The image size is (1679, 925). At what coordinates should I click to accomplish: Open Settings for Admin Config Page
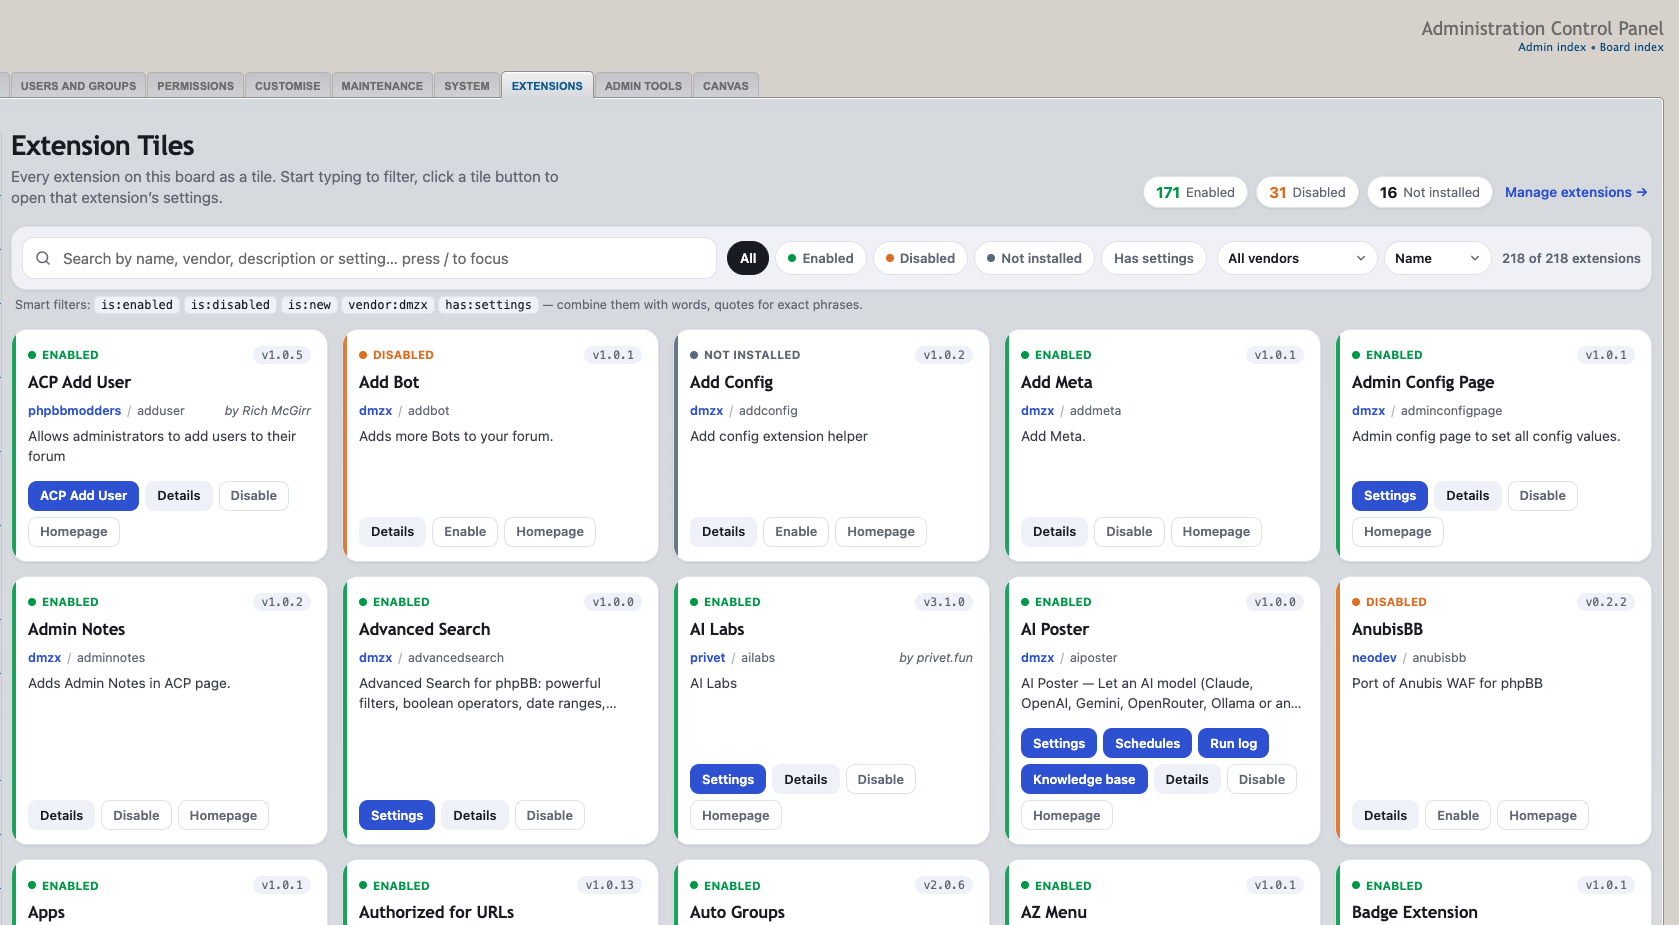1390,496
